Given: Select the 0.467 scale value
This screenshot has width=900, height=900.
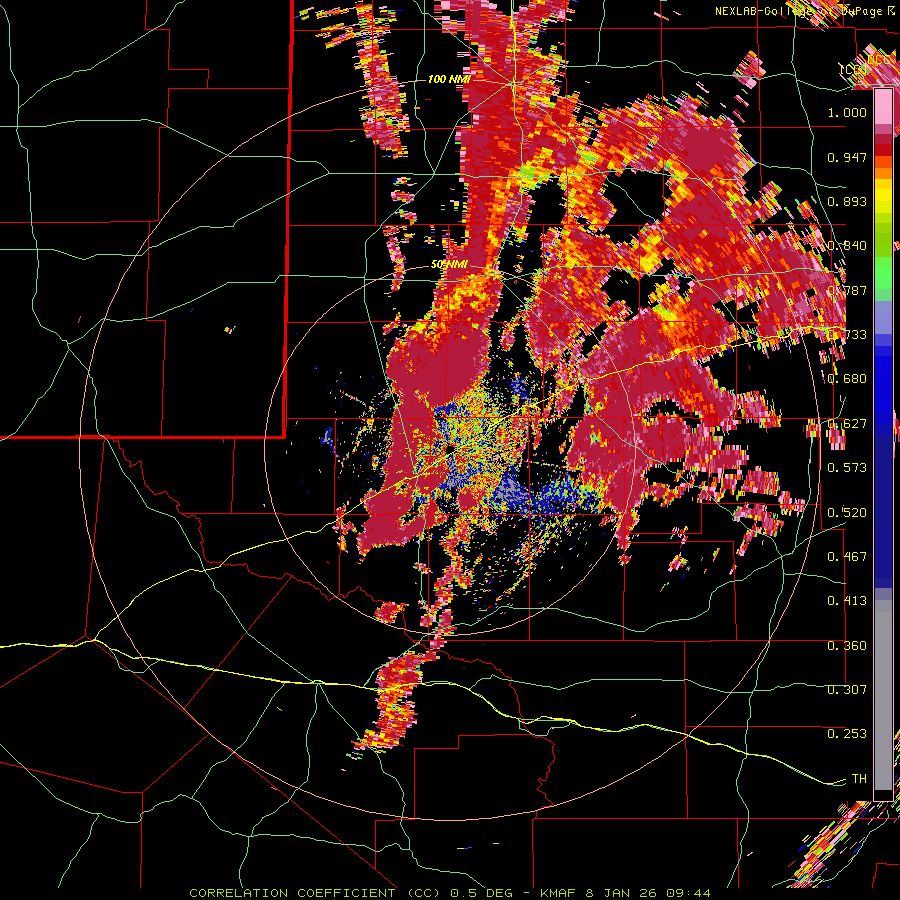Looking at the screenshot, I should pyautogui.click(x=847, y=557).
